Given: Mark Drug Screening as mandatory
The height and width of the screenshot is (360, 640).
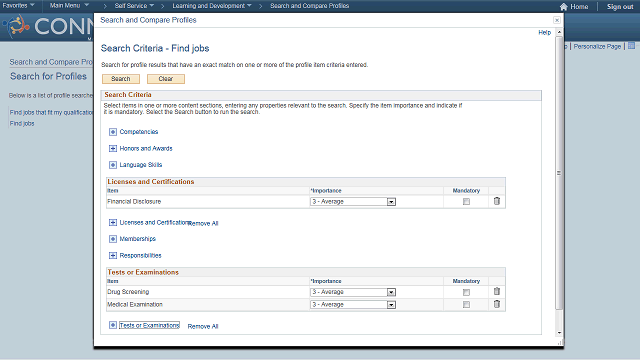Looking at the screenshot, I should [466, 292].
